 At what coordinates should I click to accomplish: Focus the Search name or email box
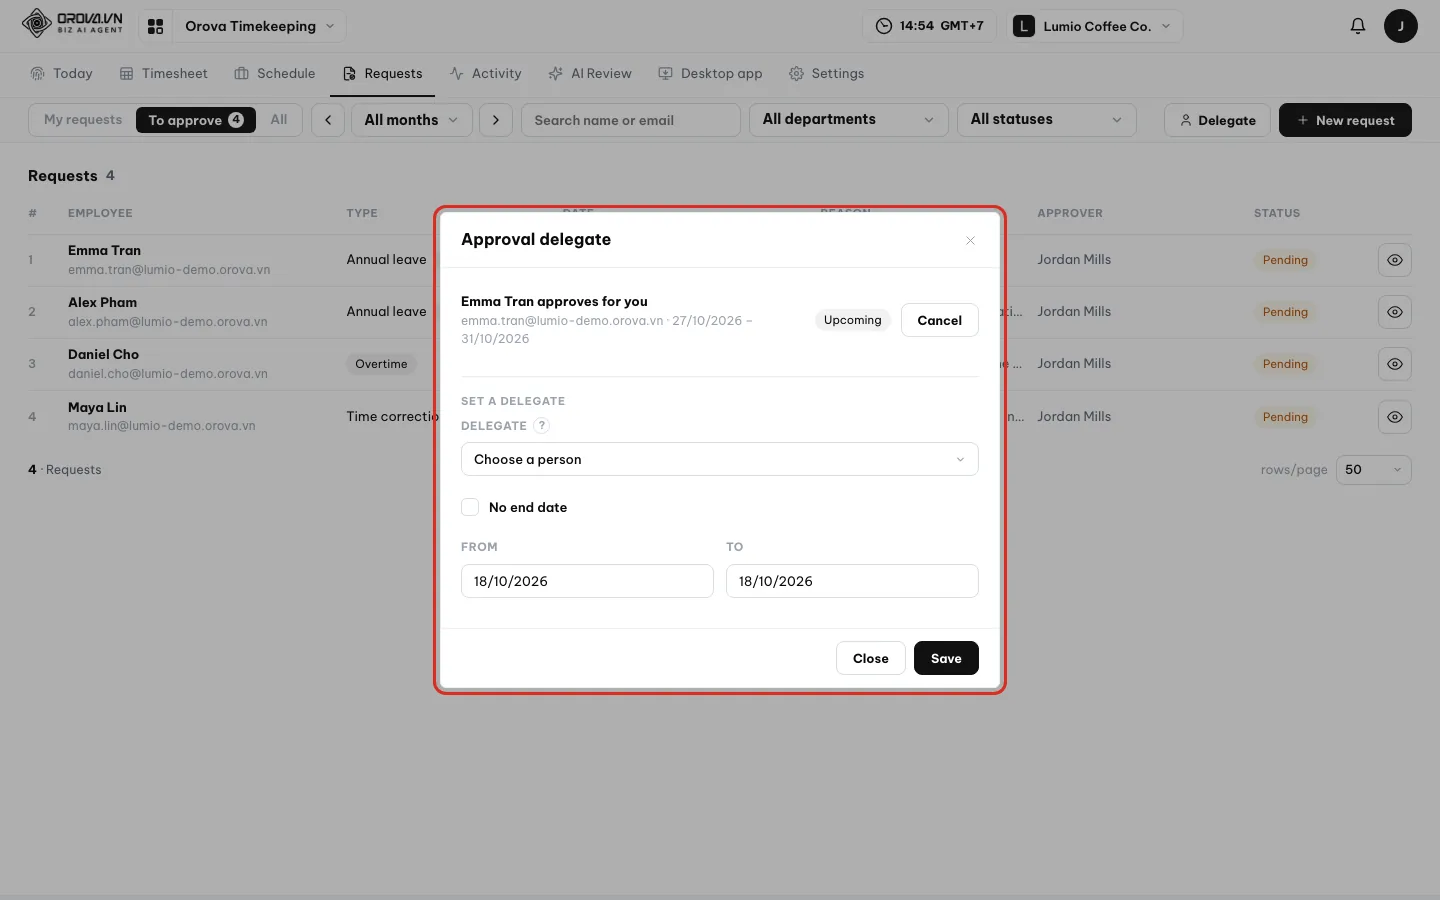631,120
